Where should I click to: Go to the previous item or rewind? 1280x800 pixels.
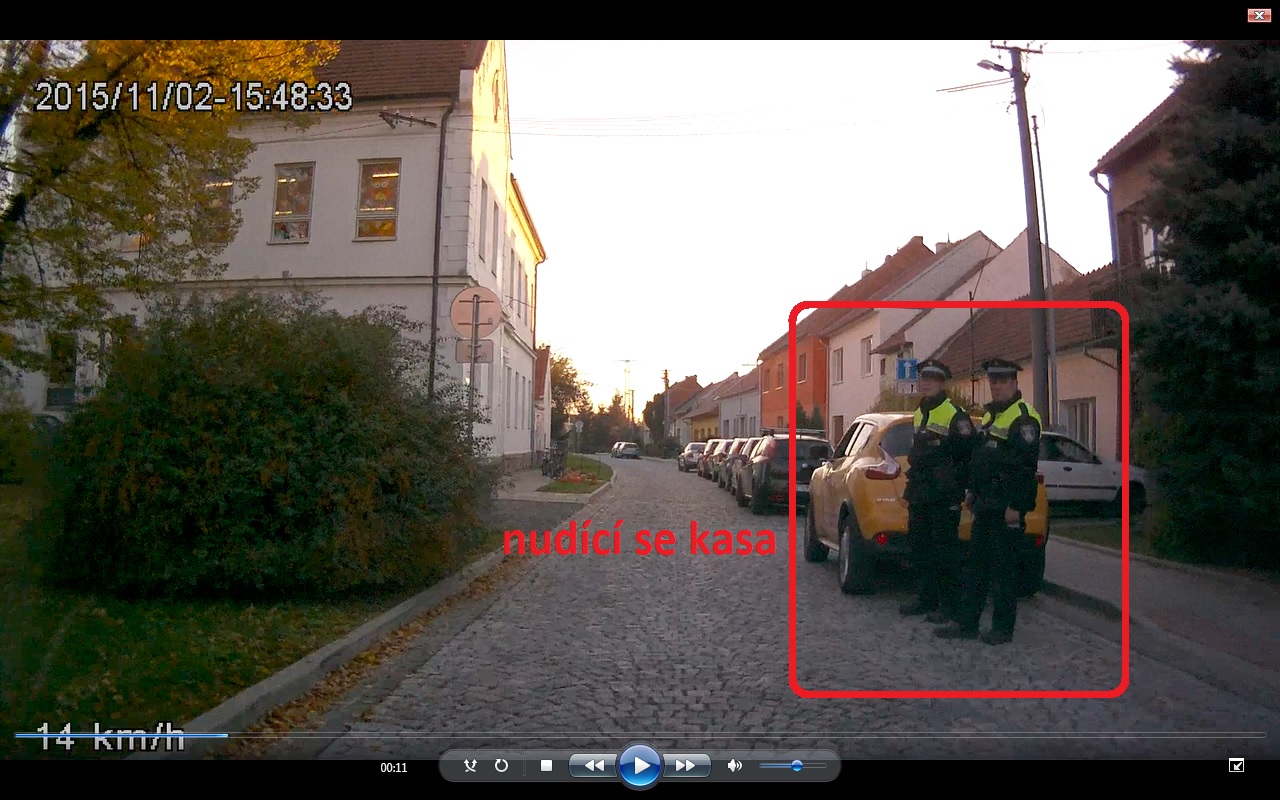(594, 766)
